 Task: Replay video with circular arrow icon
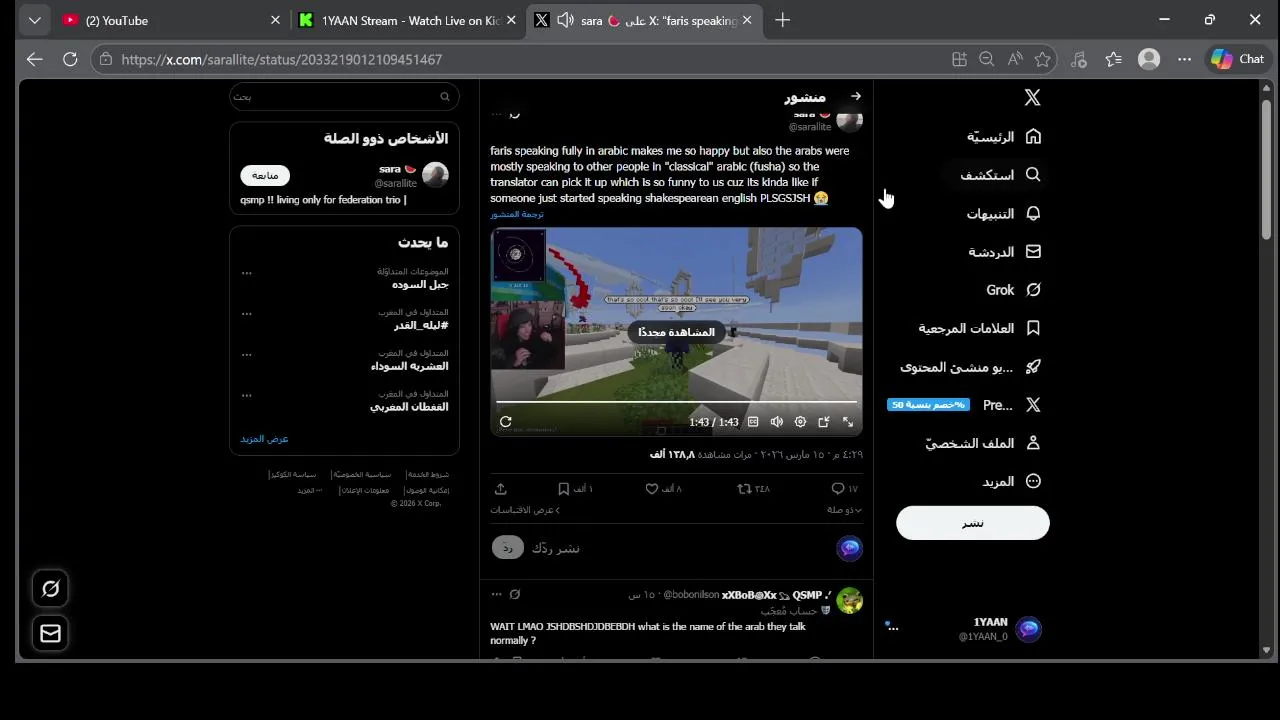[505, 422]
